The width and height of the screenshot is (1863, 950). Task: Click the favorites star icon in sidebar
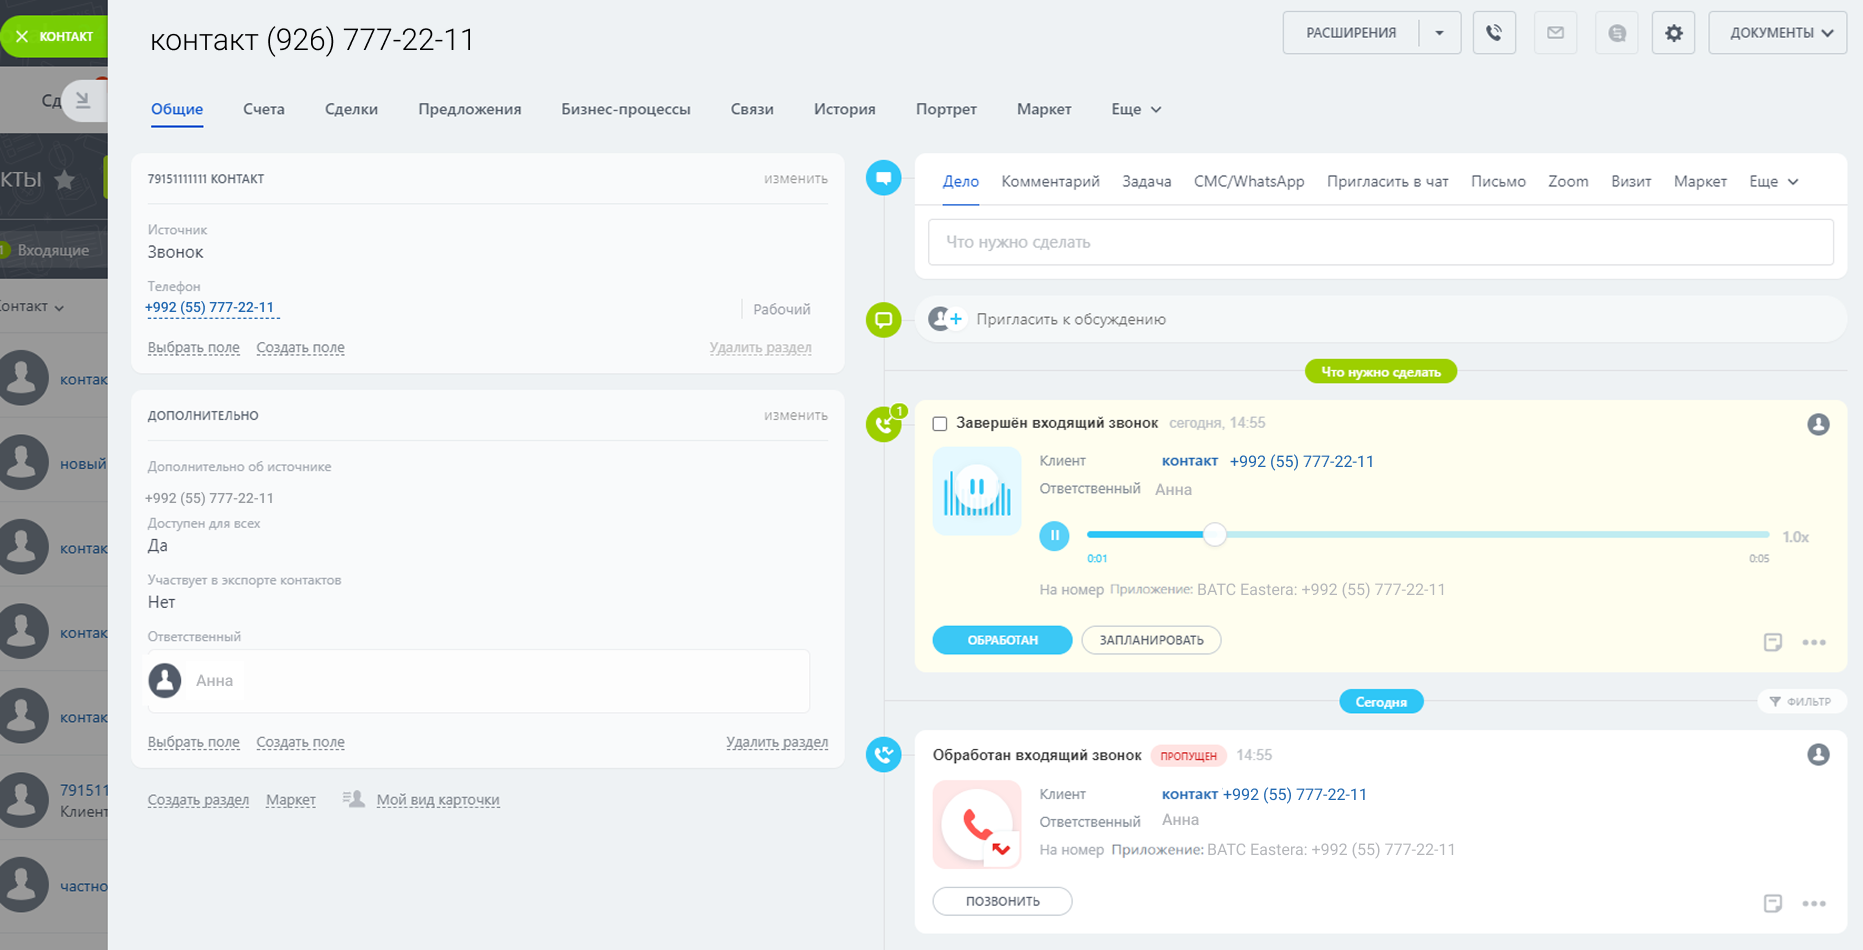pos(65,180)
